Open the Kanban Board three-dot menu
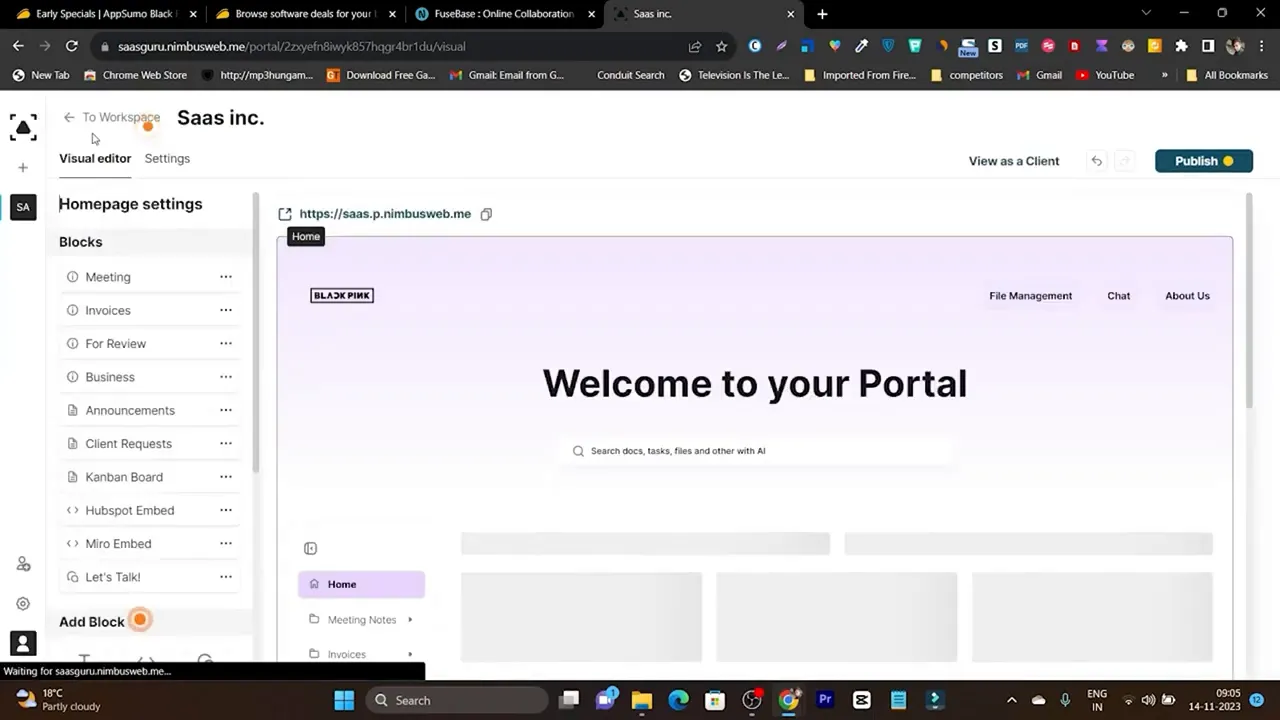The height and width of the screenshot is (720, 1280). [x=225, y=477]
